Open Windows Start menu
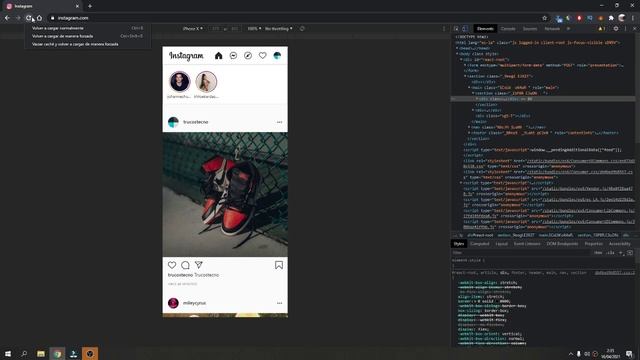640x360 pixels. click(x=8, y=353)
